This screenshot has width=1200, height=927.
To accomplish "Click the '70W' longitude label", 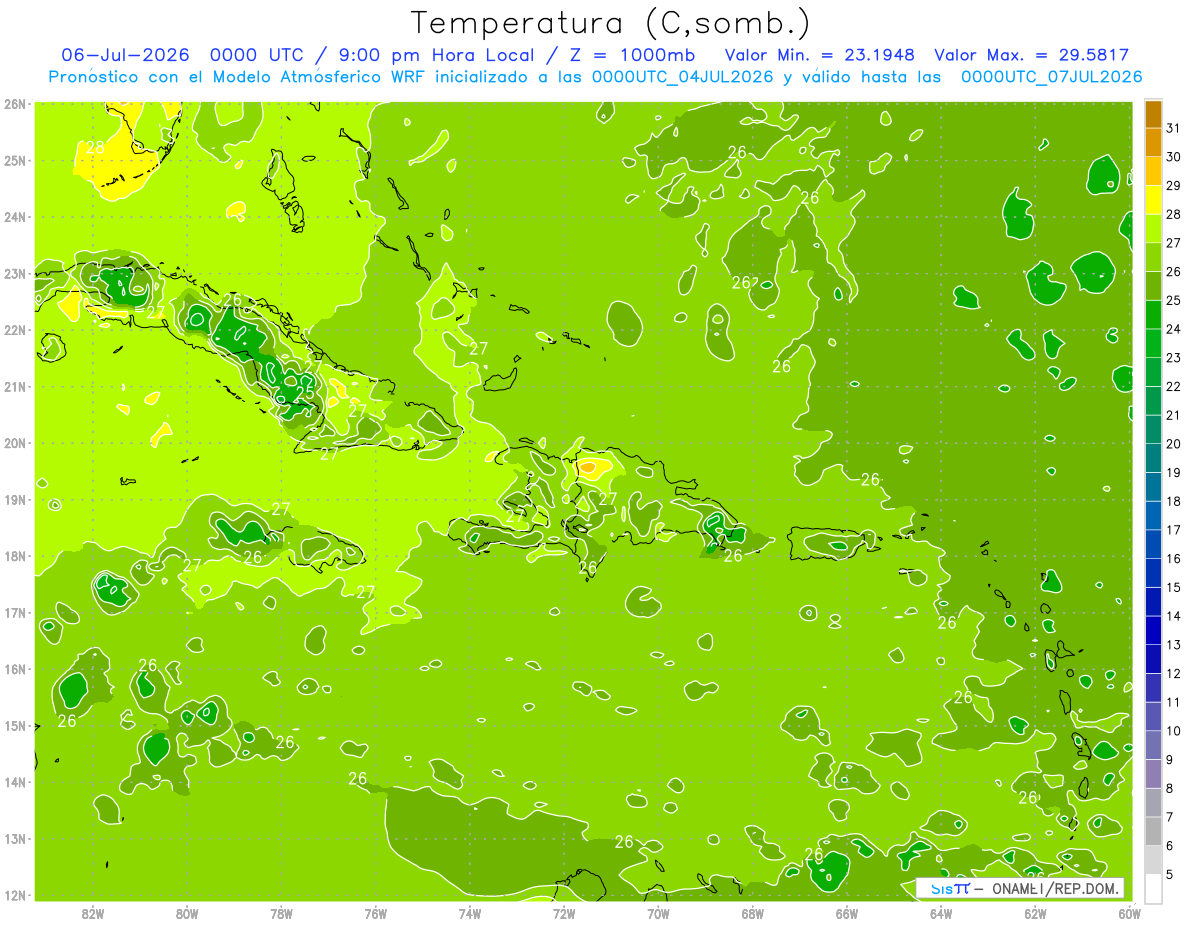I will pyautogui.click(x=658, y=913).
